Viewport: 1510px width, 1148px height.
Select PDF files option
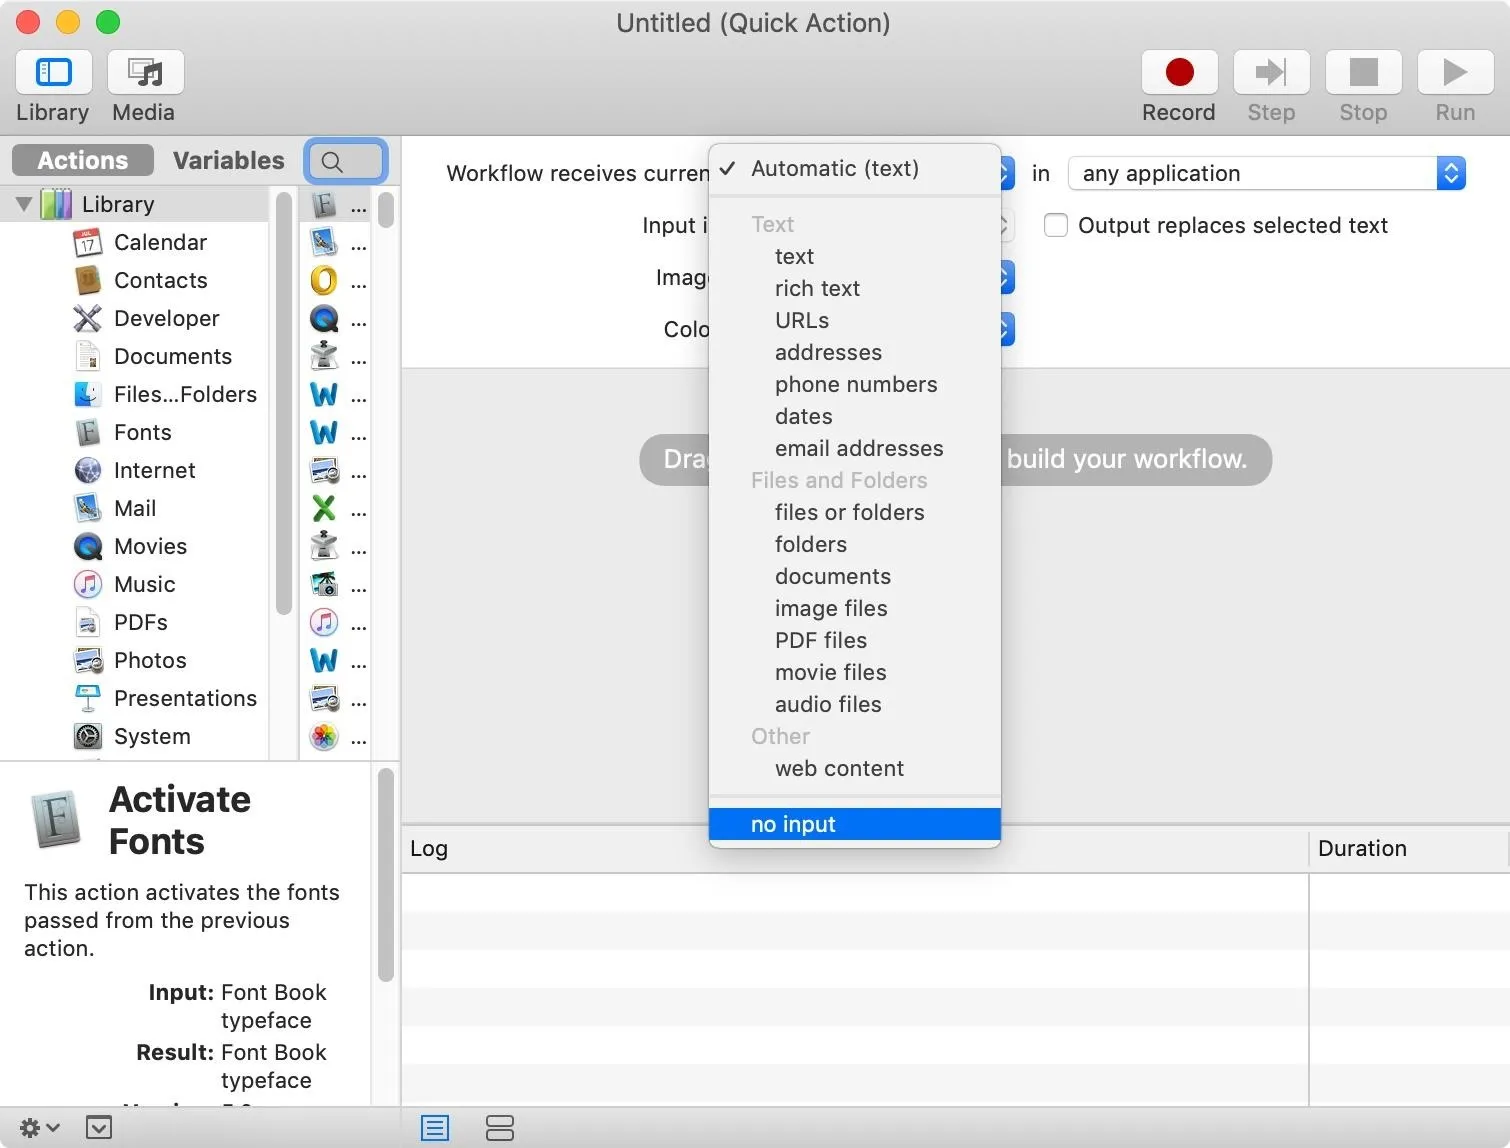coord(855,640)
